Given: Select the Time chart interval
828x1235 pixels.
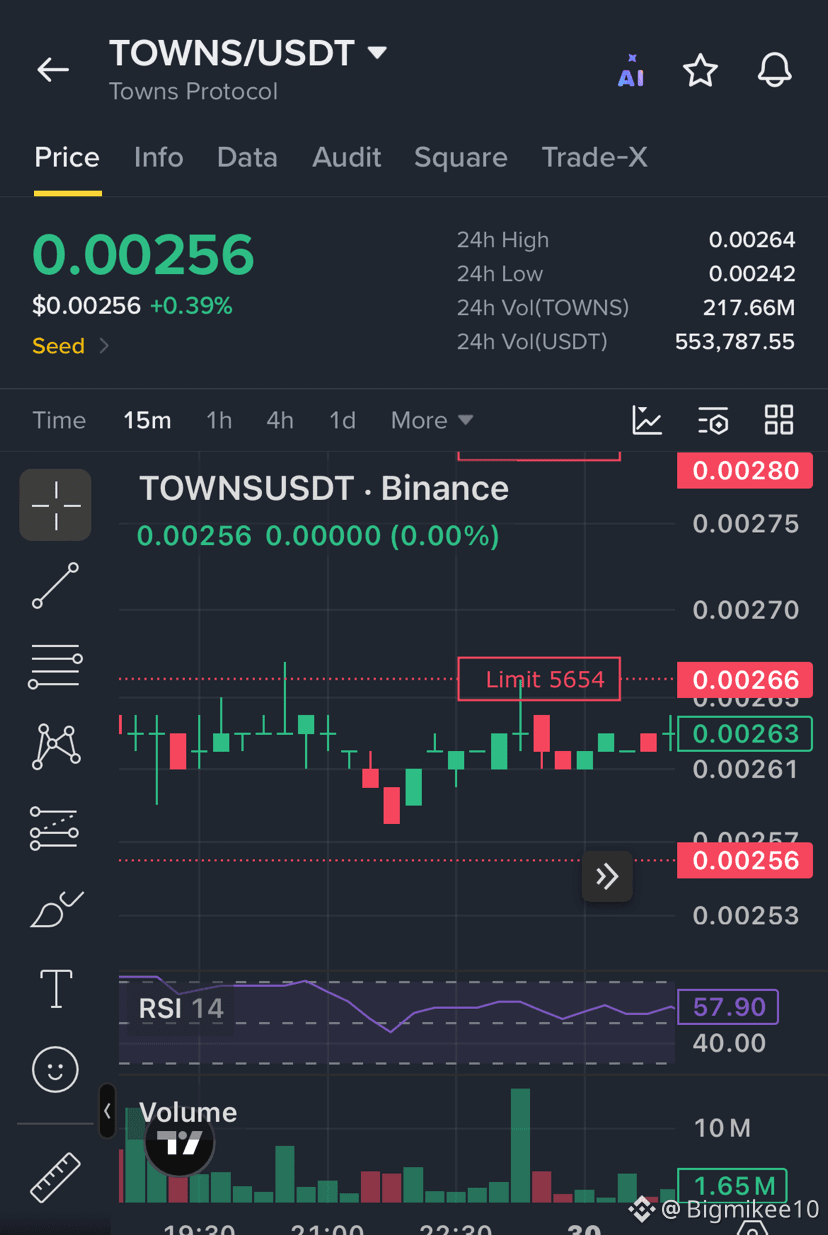Looking at the screenshot, I should point(59,420).
